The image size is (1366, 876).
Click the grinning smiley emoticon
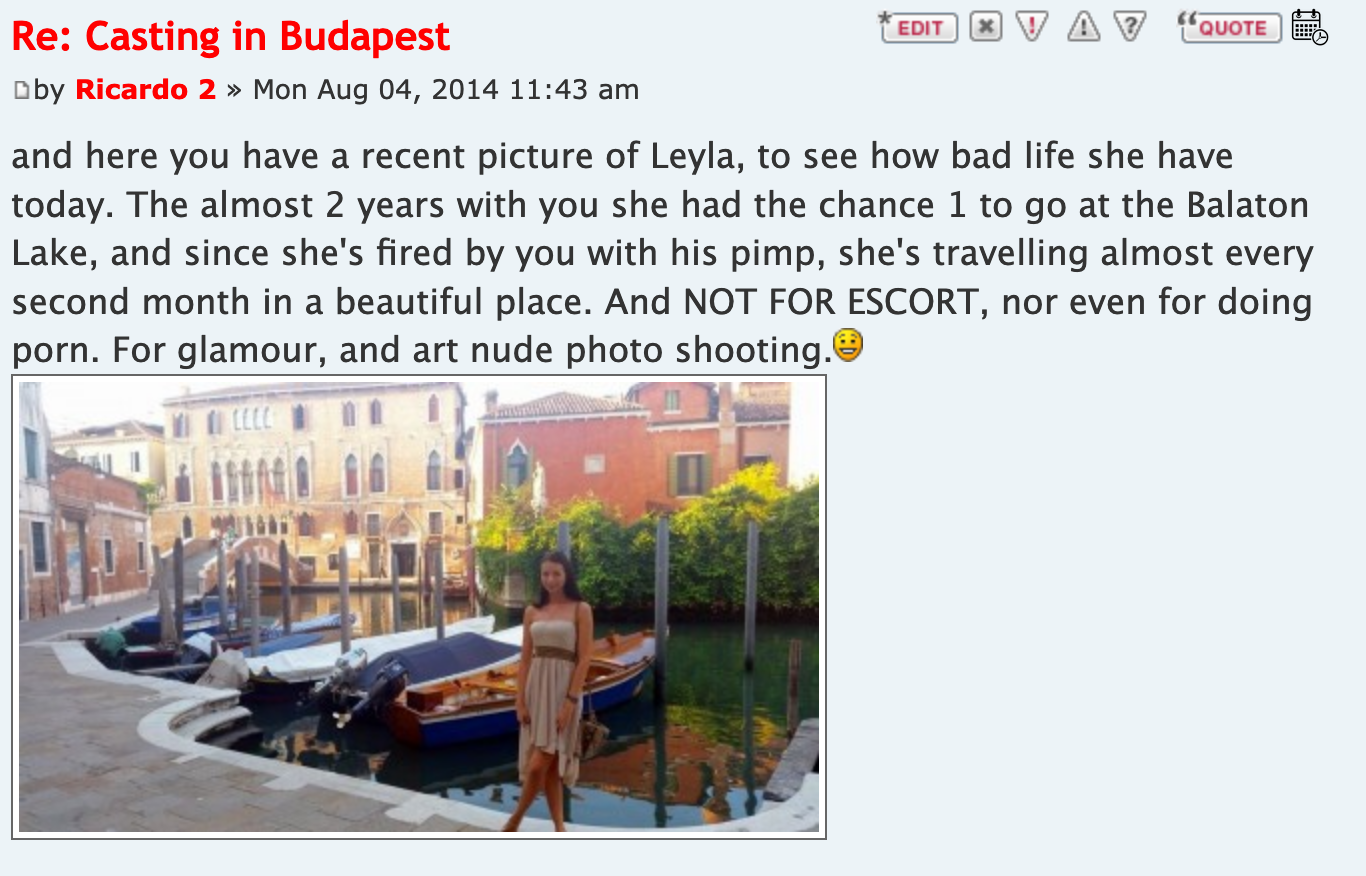(x=848, y=347)
